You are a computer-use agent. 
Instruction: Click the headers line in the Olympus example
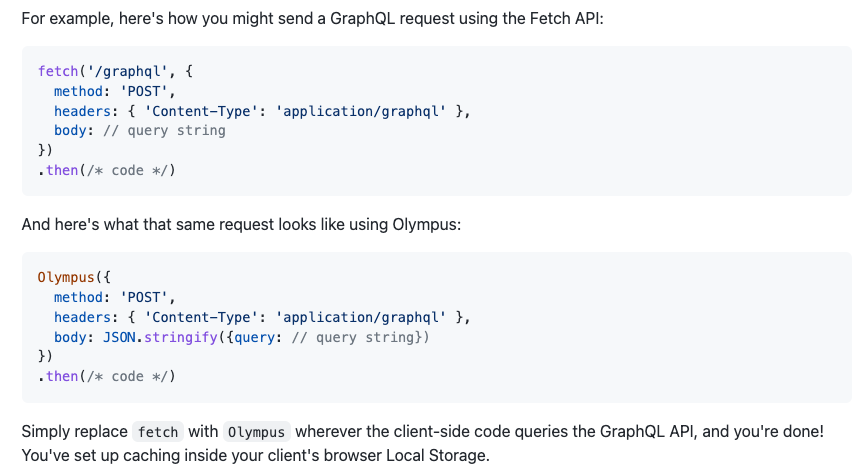(x=262, y=317)
